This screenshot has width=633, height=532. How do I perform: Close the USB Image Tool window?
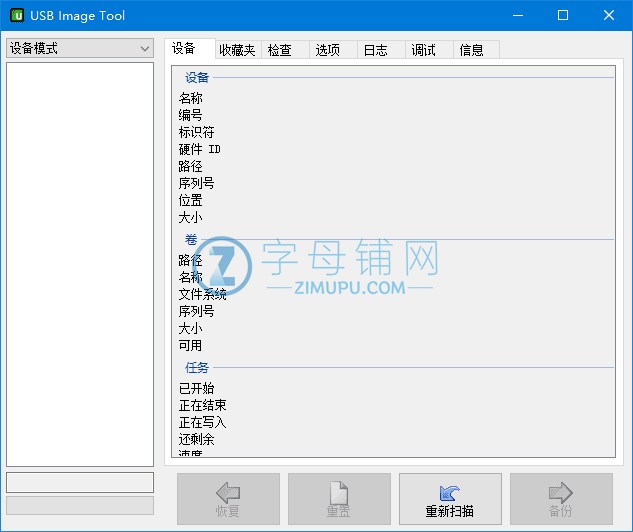tap(609, 15)
